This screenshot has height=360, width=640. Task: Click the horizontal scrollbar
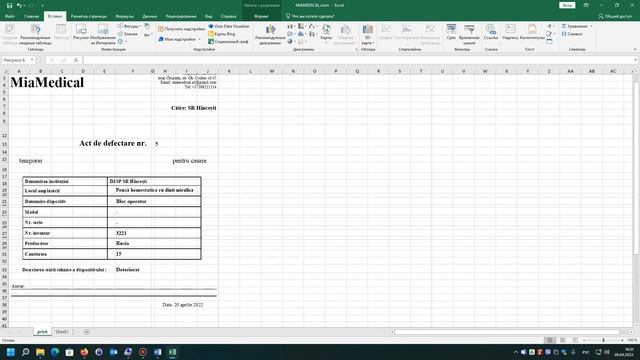pos(508,332)
